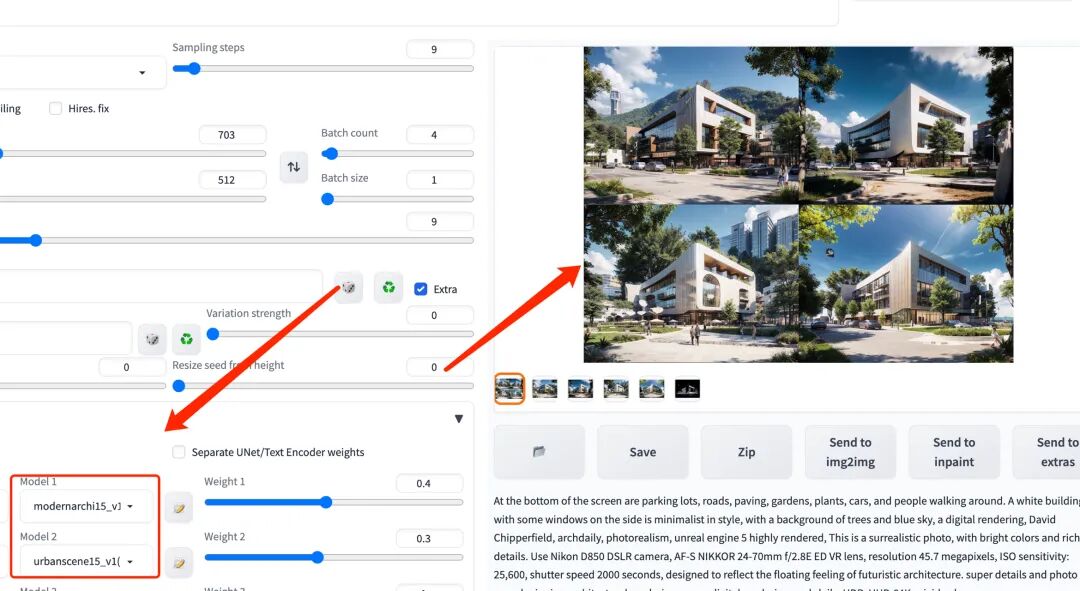Adjust the Sampling steps slider
The image size is (1080, 591).
point(323,68)
